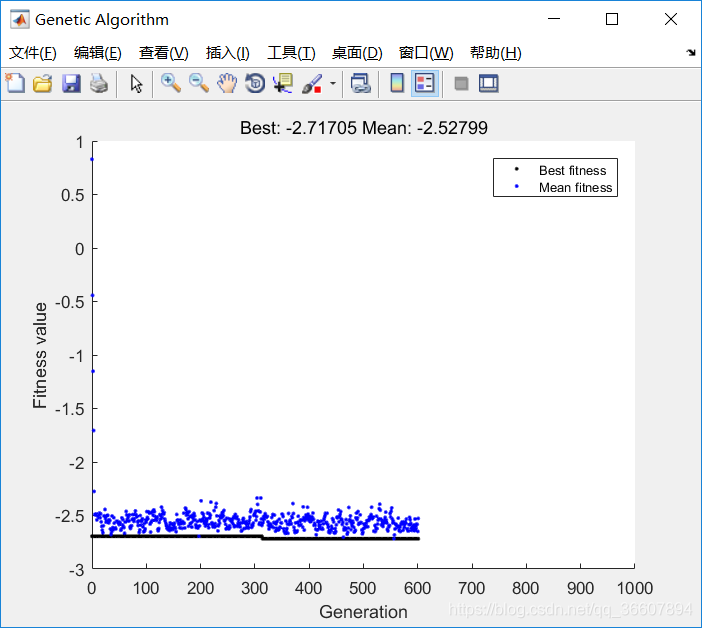Save figure with floppy disk icon
702x628 pixels.
click(71, 84)
